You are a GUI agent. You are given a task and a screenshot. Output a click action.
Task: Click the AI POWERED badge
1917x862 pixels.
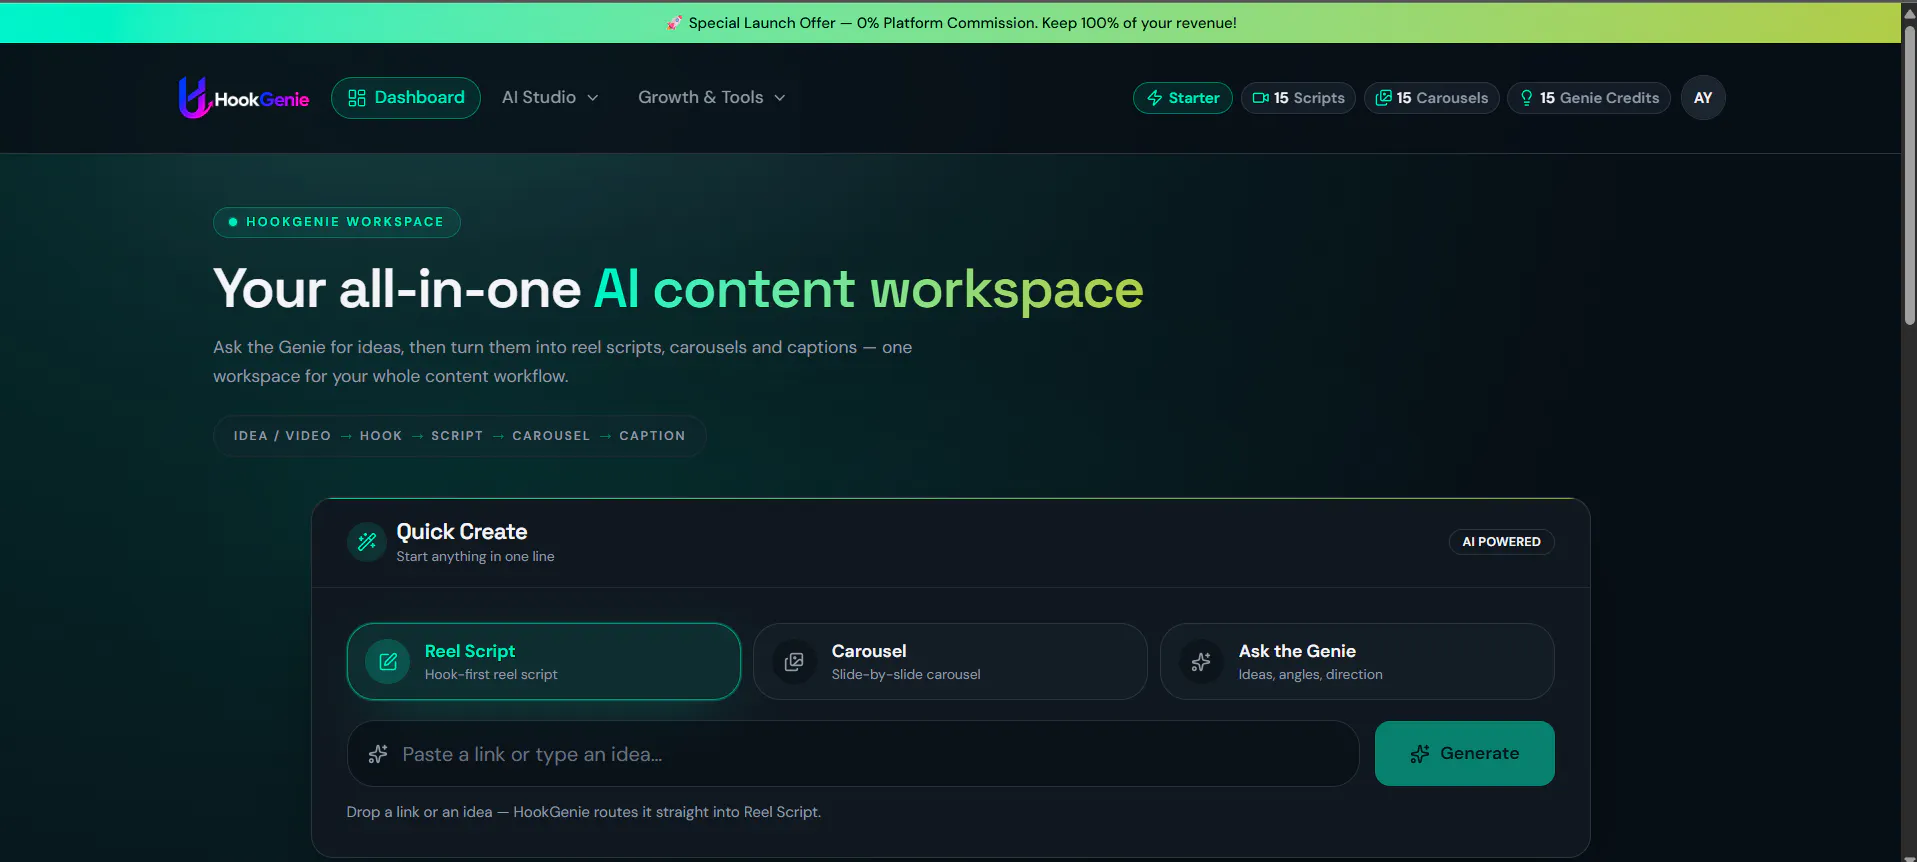point(1502,542)
